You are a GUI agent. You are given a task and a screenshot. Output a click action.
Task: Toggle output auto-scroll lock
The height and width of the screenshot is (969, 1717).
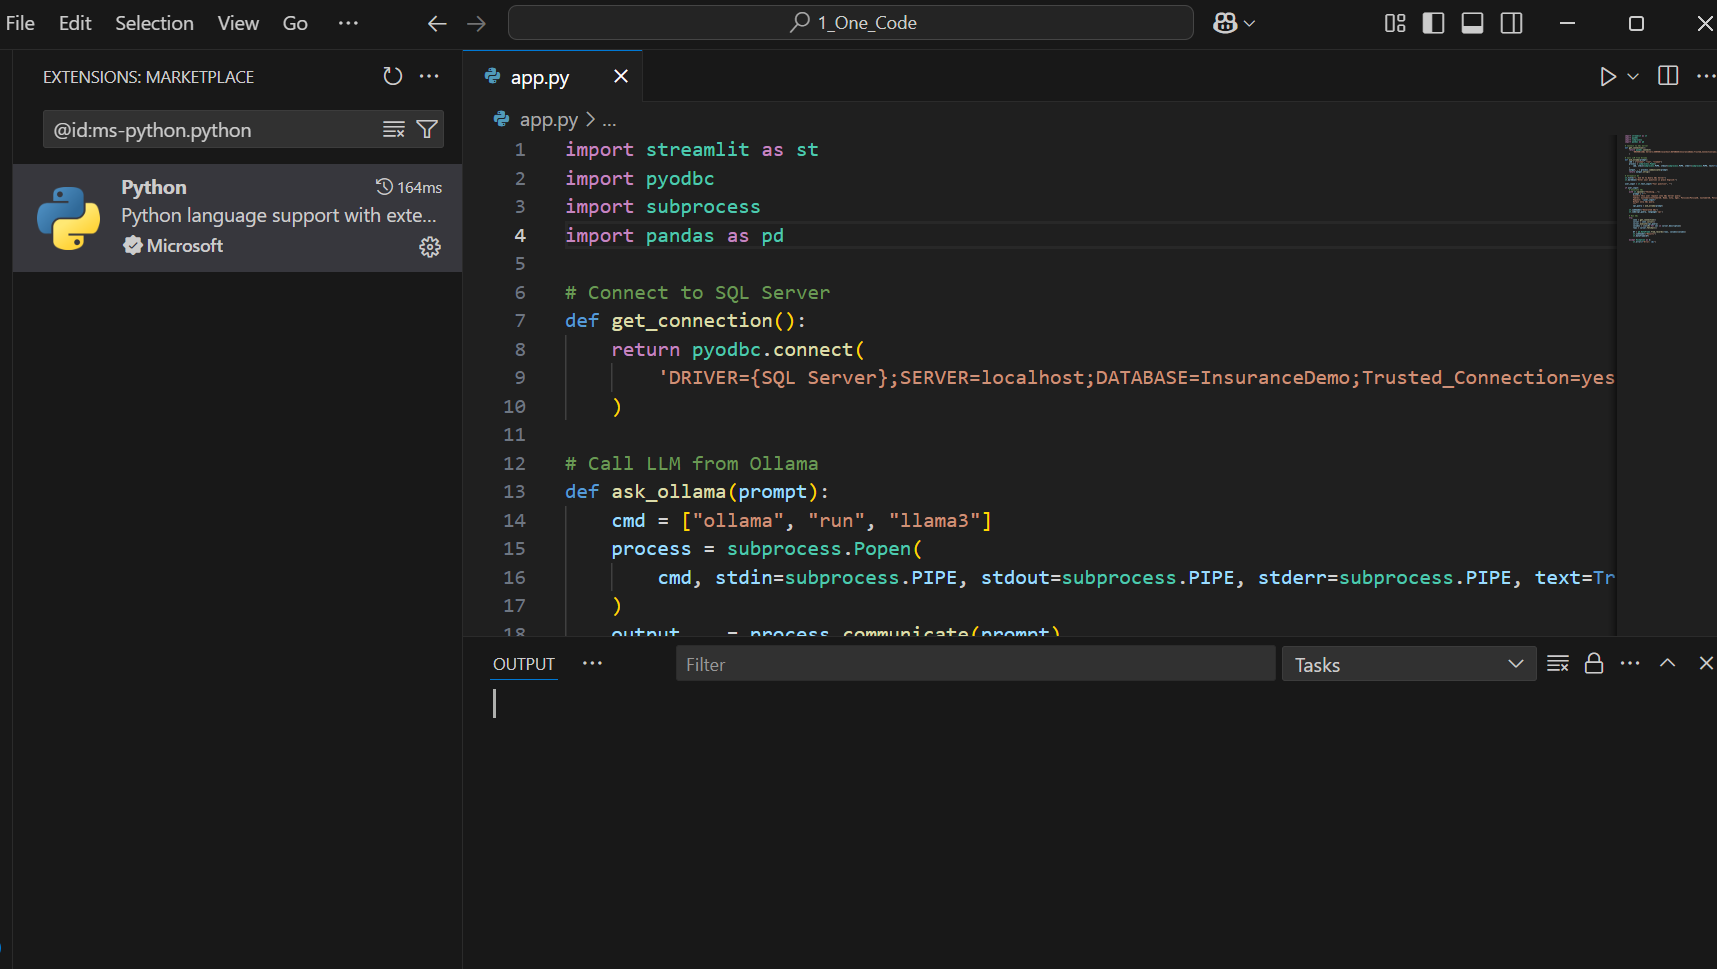[x=1594, y=664]
